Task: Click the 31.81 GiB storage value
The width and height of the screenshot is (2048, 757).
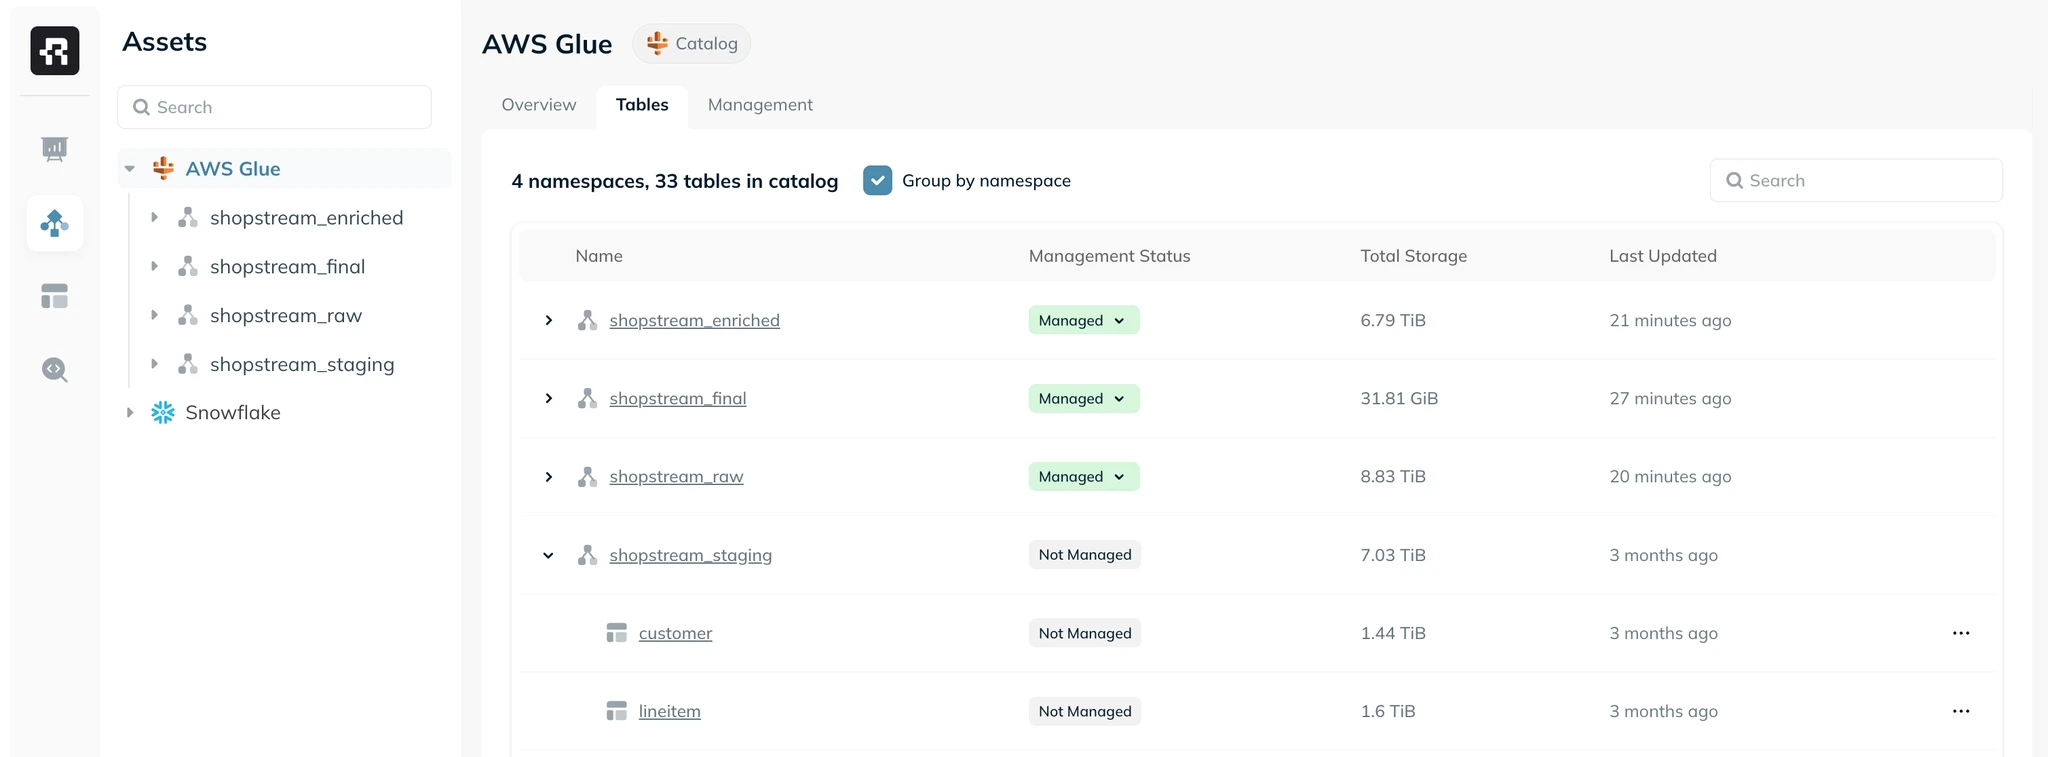Action: pos(1399,398)
